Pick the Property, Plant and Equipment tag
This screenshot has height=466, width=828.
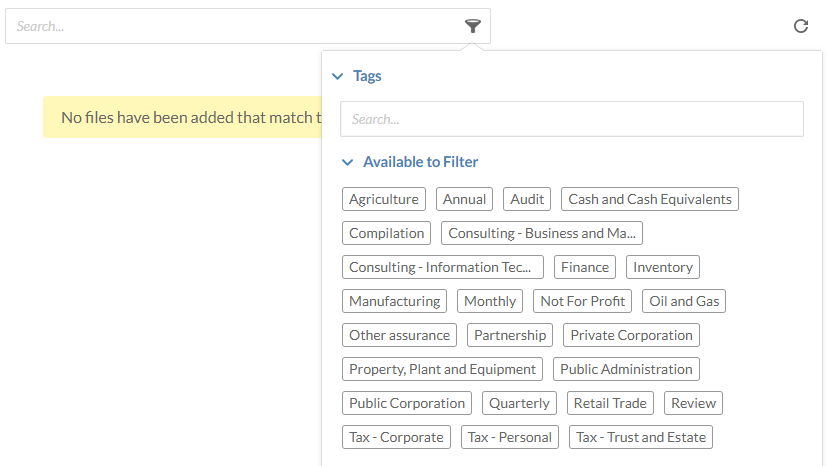pyautogui.click(x=442, y=369)
